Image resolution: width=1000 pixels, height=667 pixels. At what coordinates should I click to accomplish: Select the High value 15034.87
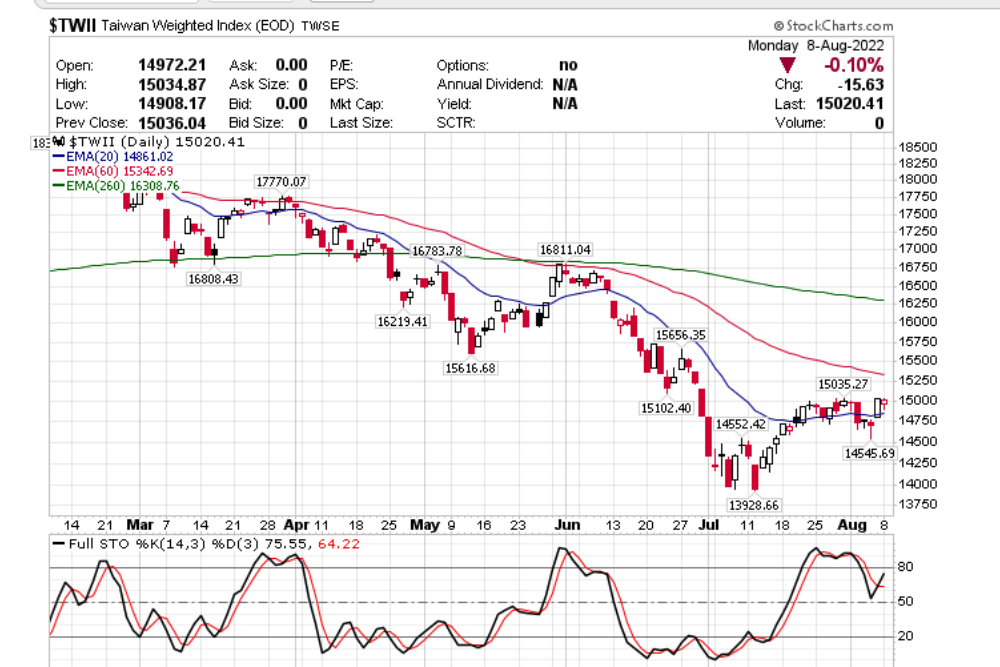(x=172, y=84)
